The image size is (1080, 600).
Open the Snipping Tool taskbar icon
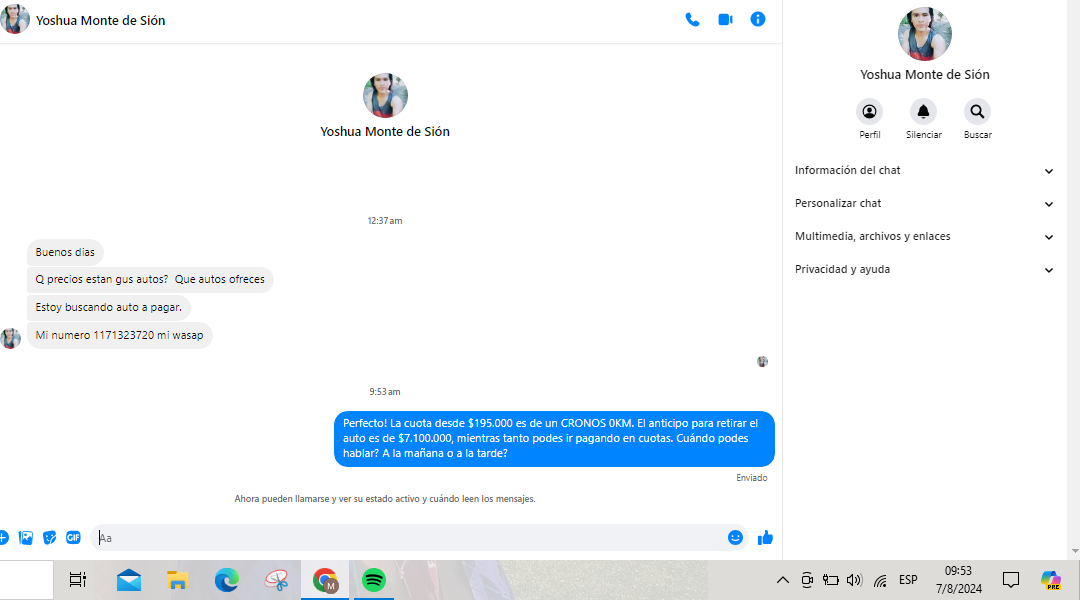(276, 580)
